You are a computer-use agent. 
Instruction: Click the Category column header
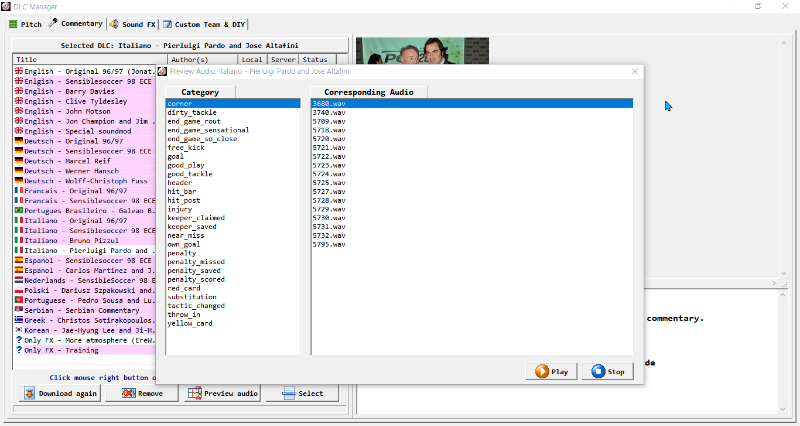[207, 91]
